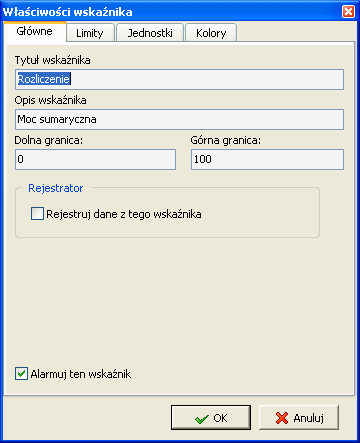
Task: Click the green checkmark icon on OK
Action: 202,419
